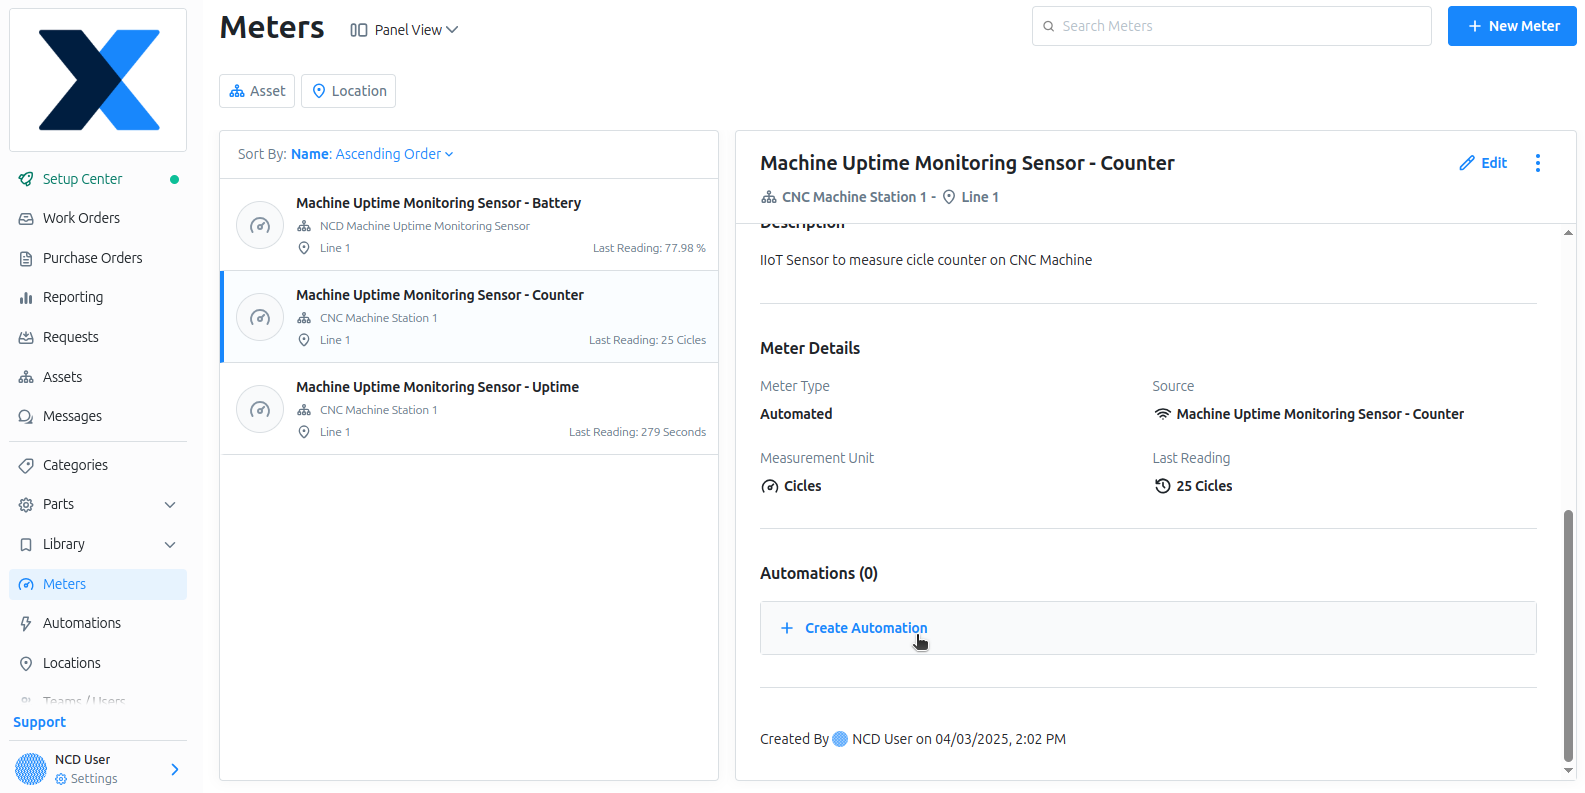Image resolution: width=1585 pixels, height=793 pixels.
Task: Select Meters in the sidebar
Action: pos(98,584)
